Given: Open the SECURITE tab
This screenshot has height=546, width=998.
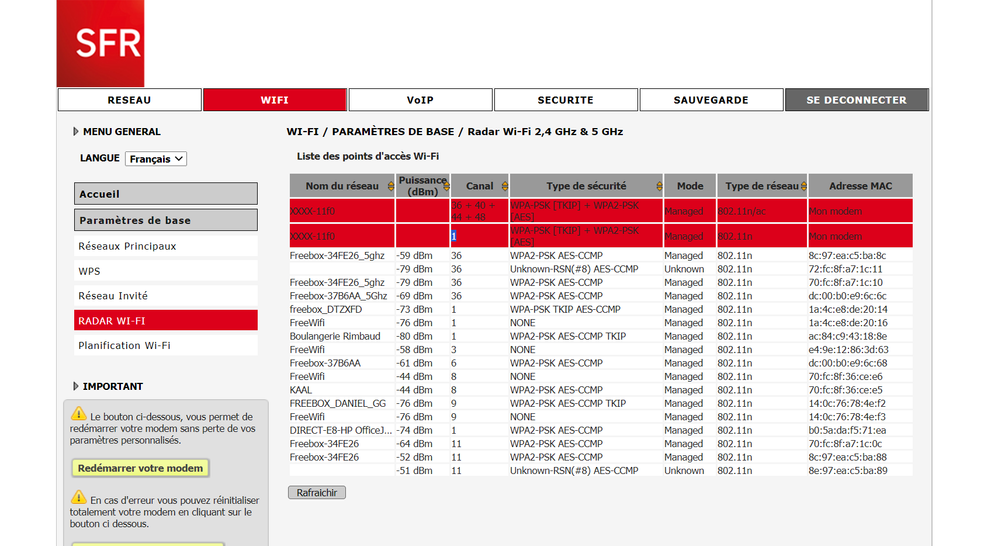Looking at the screenshot, I should 565,100.
